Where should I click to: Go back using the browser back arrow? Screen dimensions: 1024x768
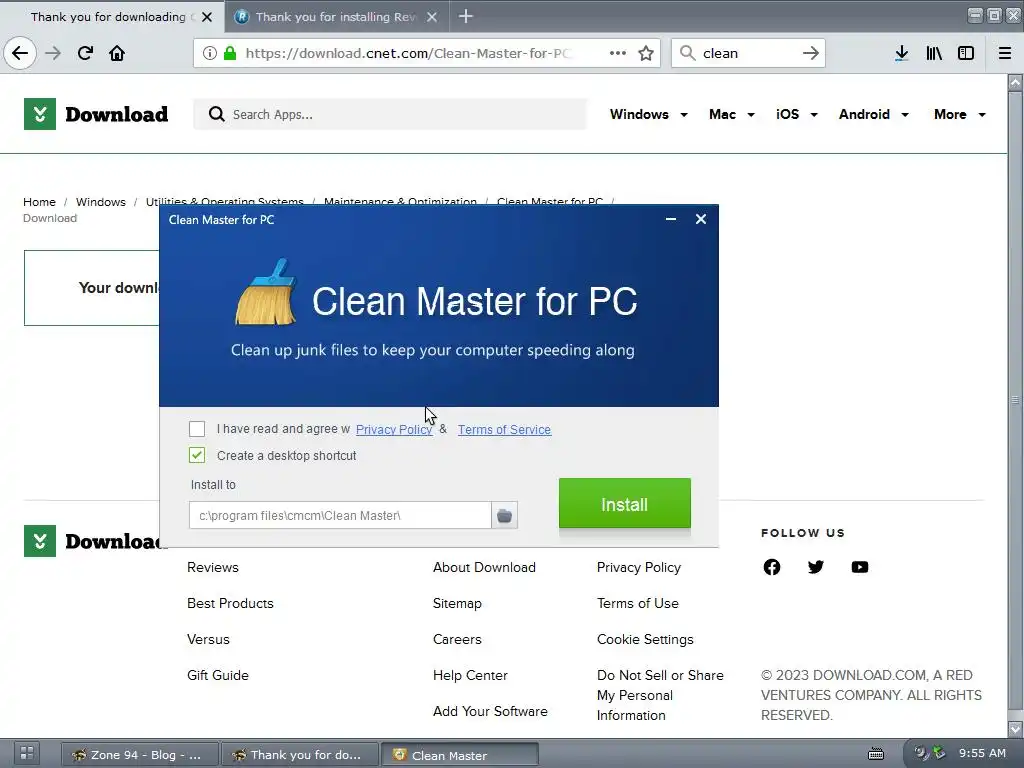[x=20, y=53]
